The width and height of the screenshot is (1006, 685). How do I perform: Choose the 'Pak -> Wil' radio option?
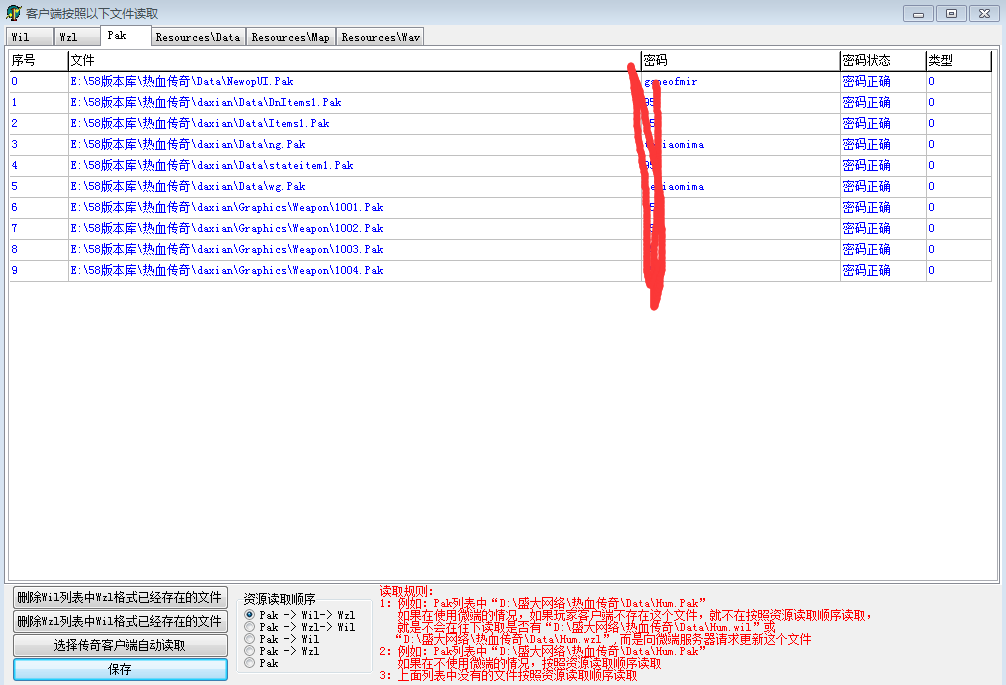tap(249, 639)
